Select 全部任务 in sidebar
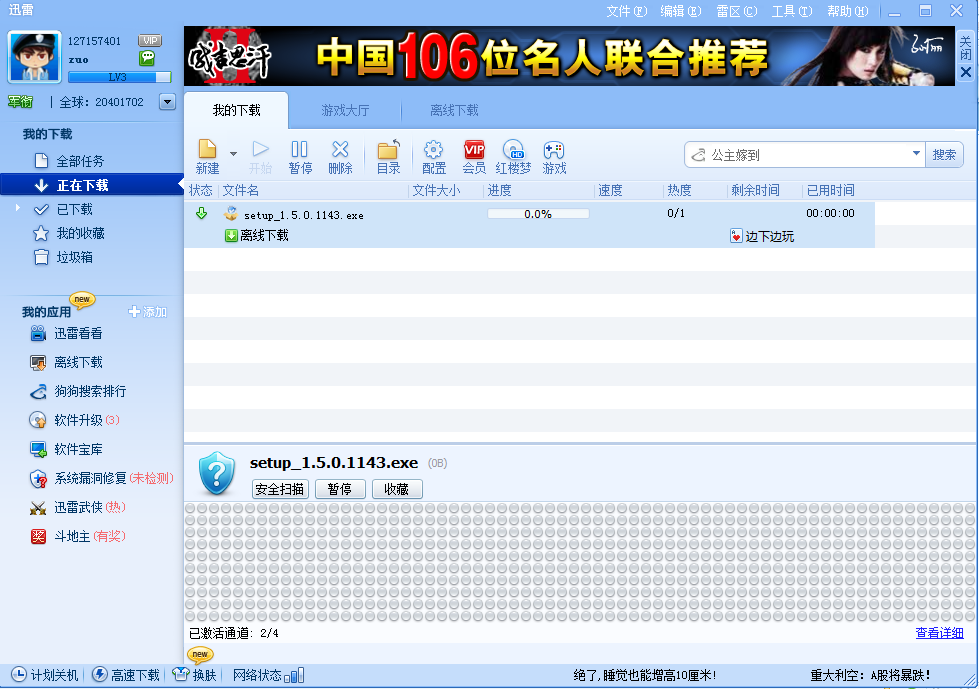Image resolution: width=979 pixels, height=689 pixels. (80, 161)
